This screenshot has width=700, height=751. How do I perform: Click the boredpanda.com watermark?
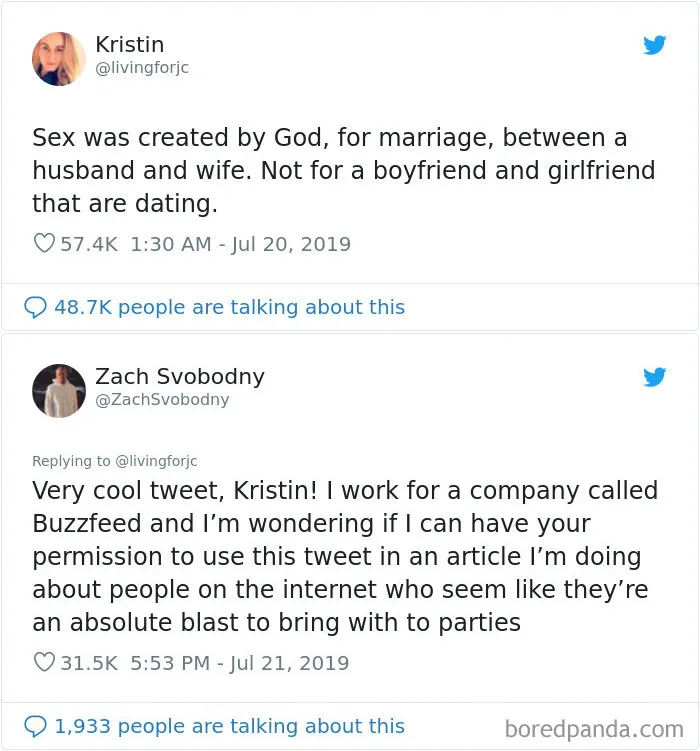(x=594, y=729)
